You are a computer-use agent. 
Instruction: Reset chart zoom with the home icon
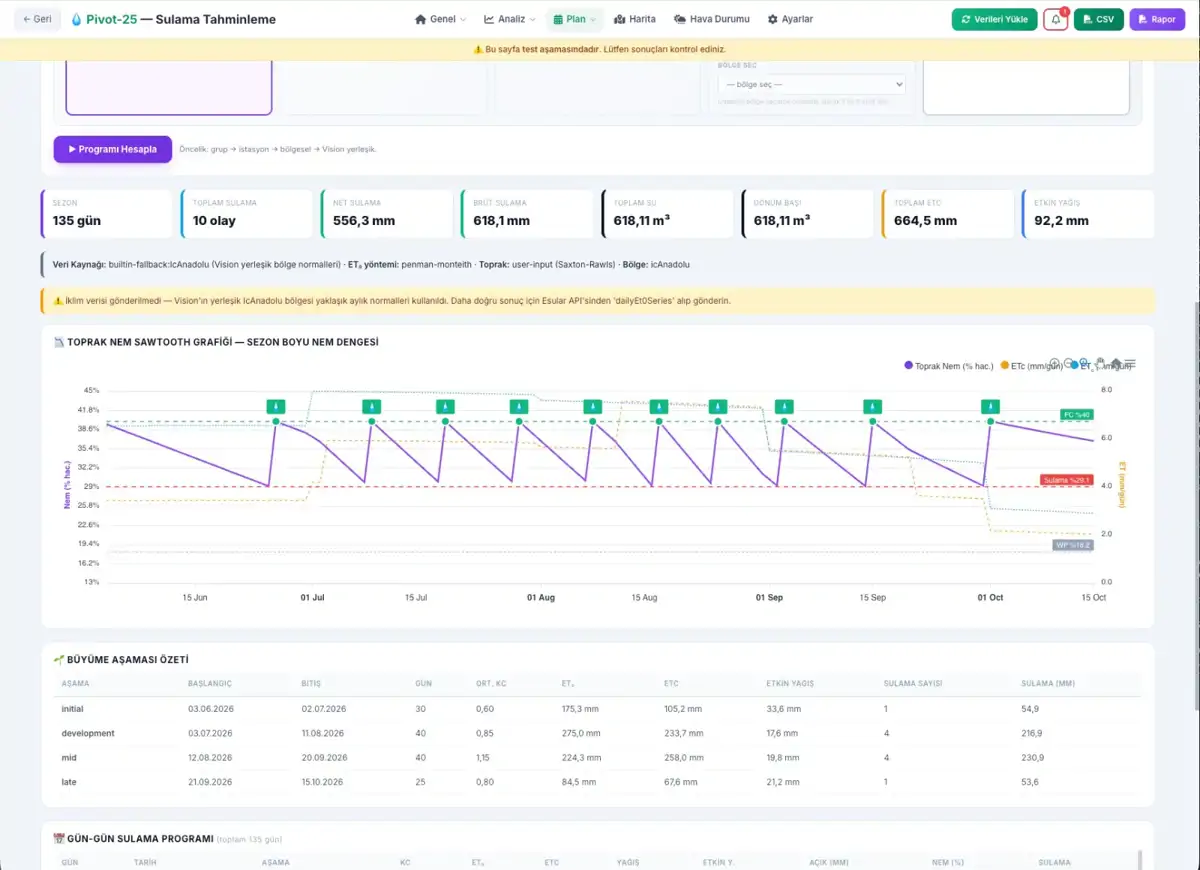1115,363
